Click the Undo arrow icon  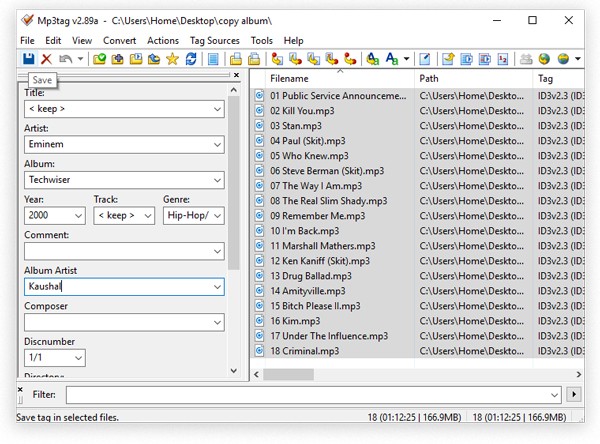65,59
